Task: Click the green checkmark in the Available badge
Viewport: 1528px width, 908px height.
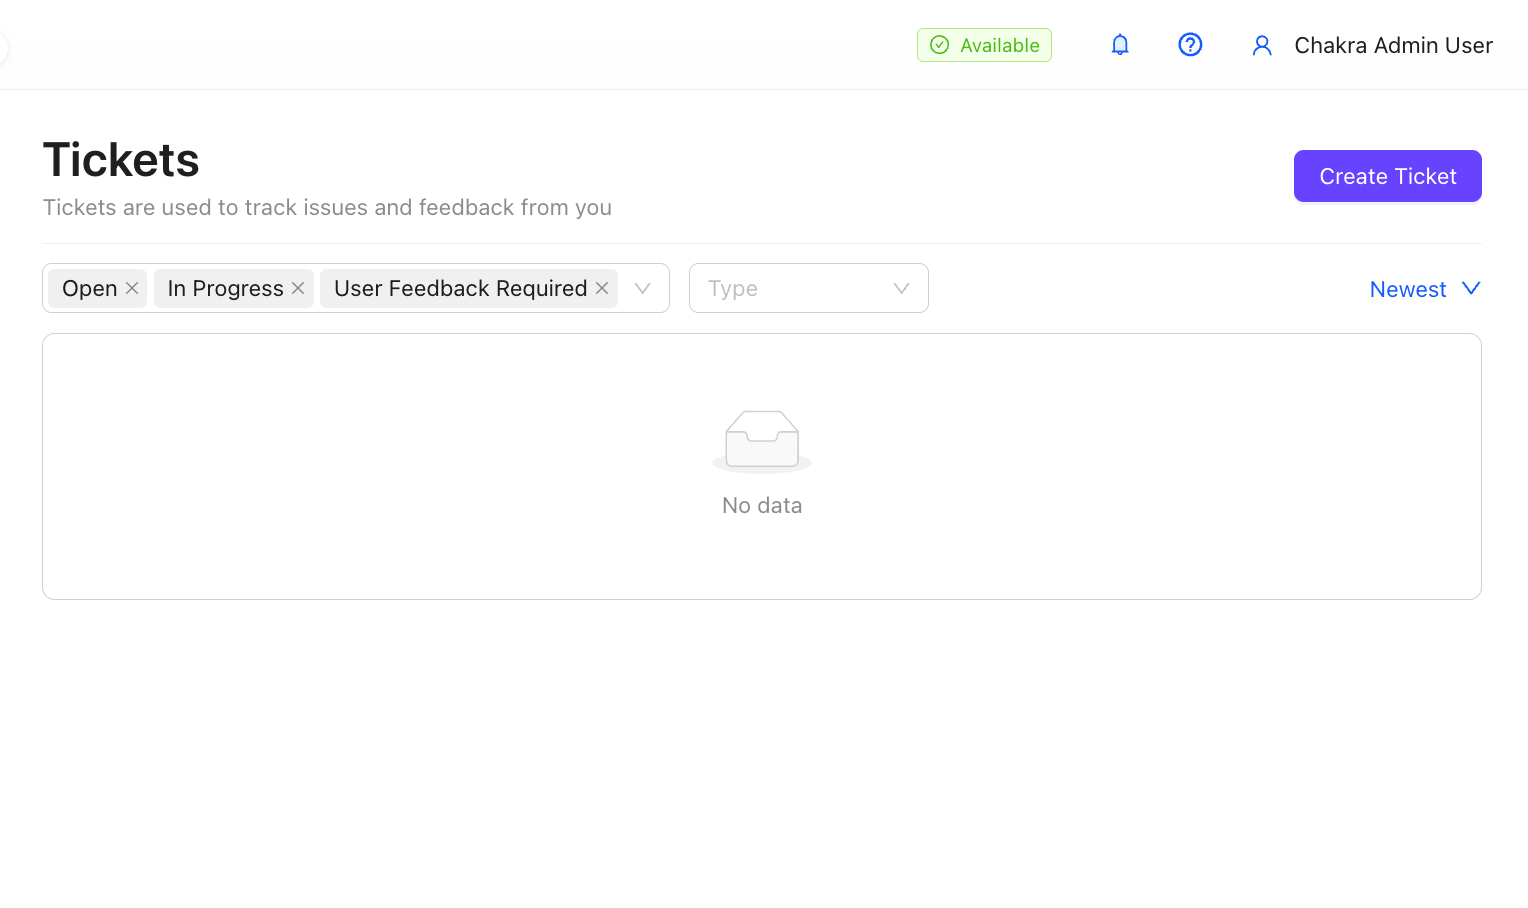Action: coord(939,45)
